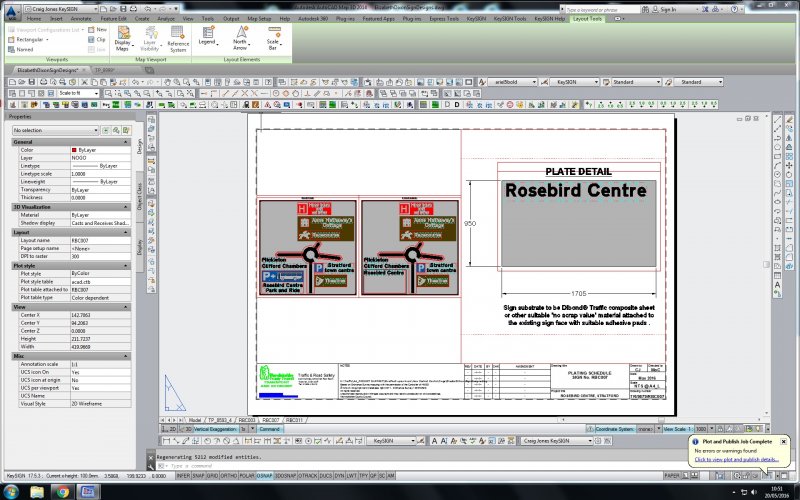Select the red circle sign icon
The width and height of the screenshot is (800, 500).
point(509,105)
